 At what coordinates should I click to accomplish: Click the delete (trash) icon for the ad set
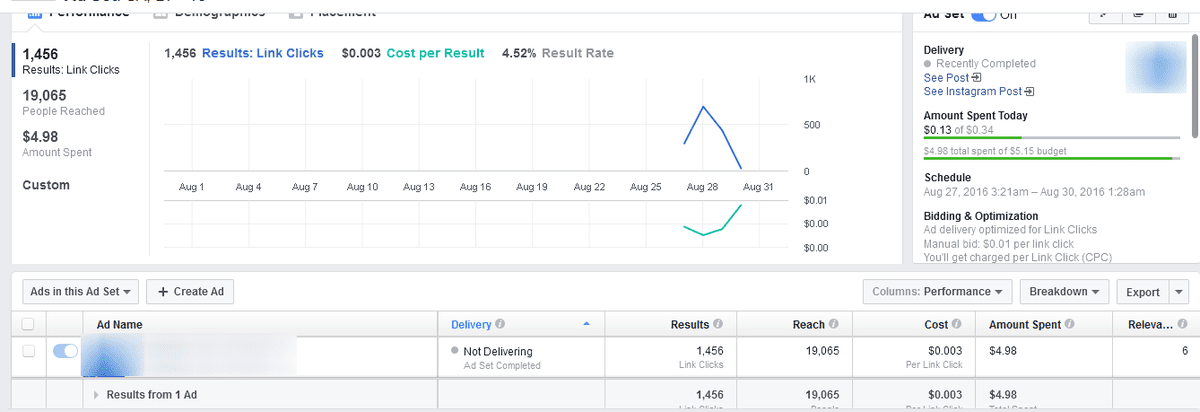pos(1171,14)
